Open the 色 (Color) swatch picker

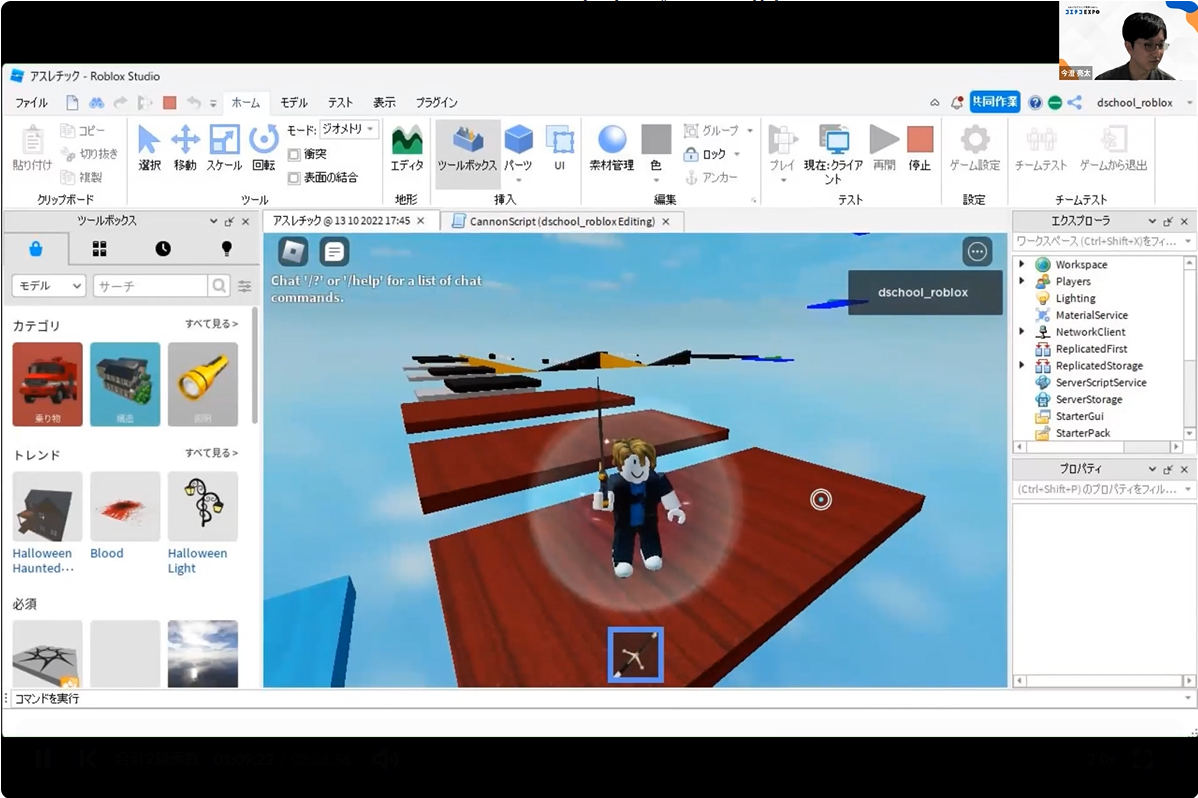656,140
